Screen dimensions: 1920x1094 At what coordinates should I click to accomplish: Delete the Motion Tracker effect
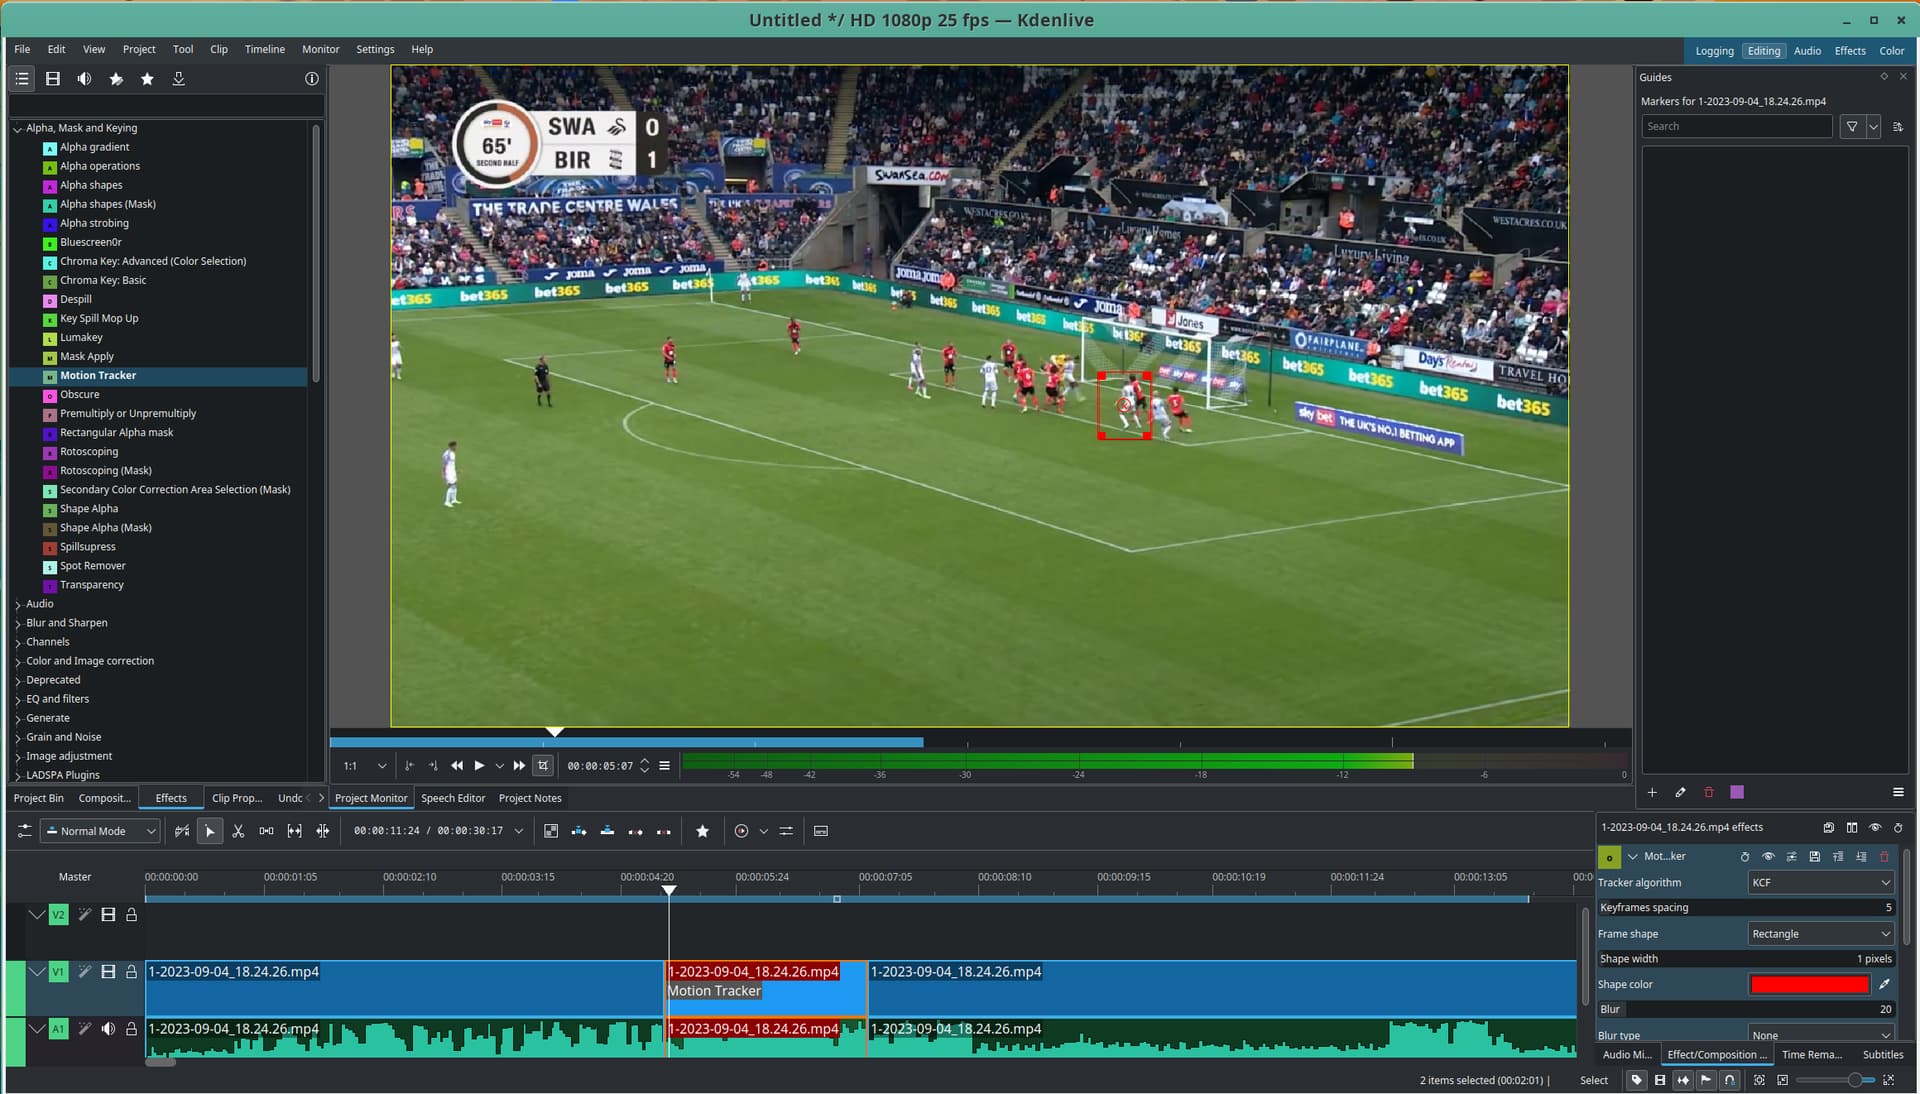(x=1884, y=857)
